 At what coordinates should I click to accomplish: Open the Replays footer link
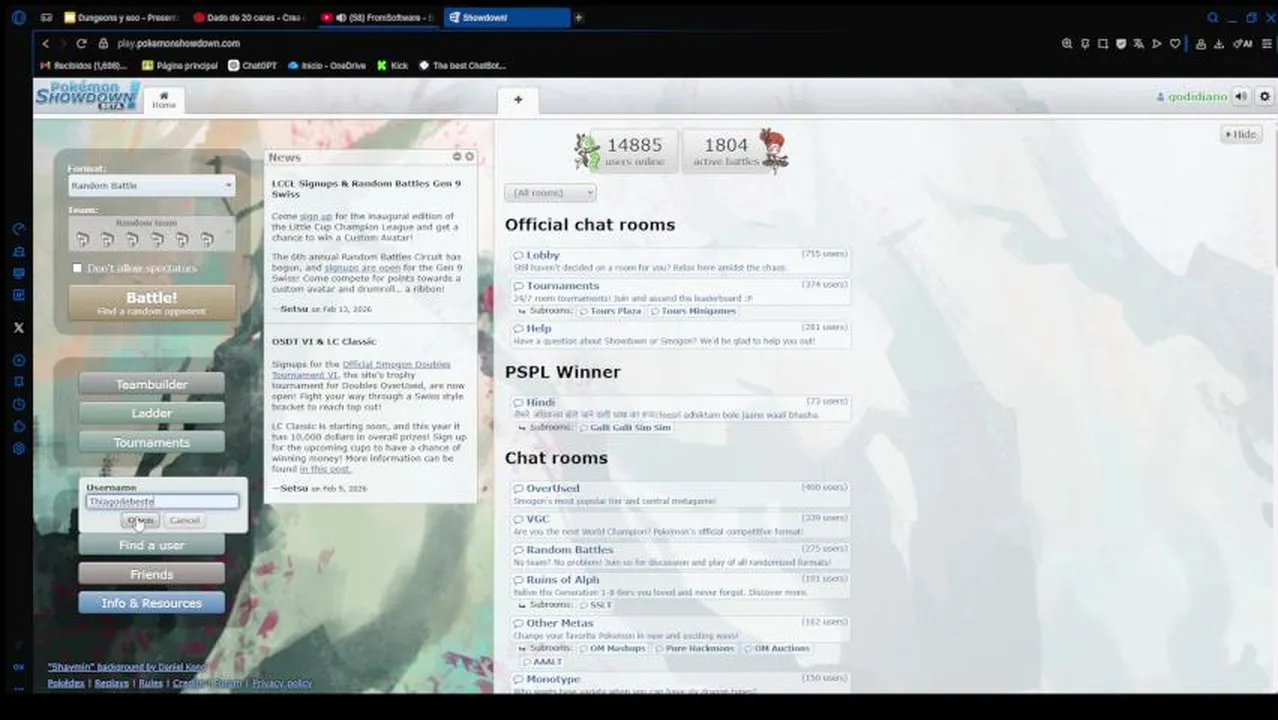(x=112, y=683)
